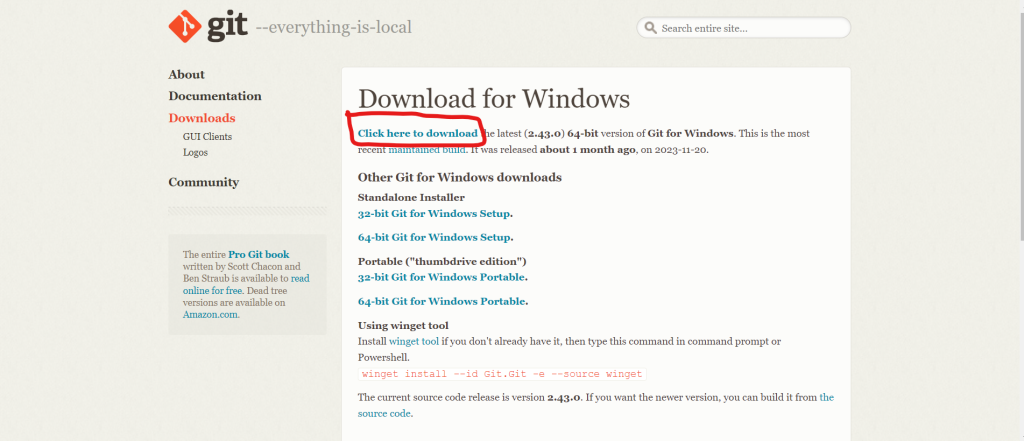The width and height of the screenshot is (1024, 441).
Task: Download 32-bit Git for Windows Setup
Action: pos(434,213)
